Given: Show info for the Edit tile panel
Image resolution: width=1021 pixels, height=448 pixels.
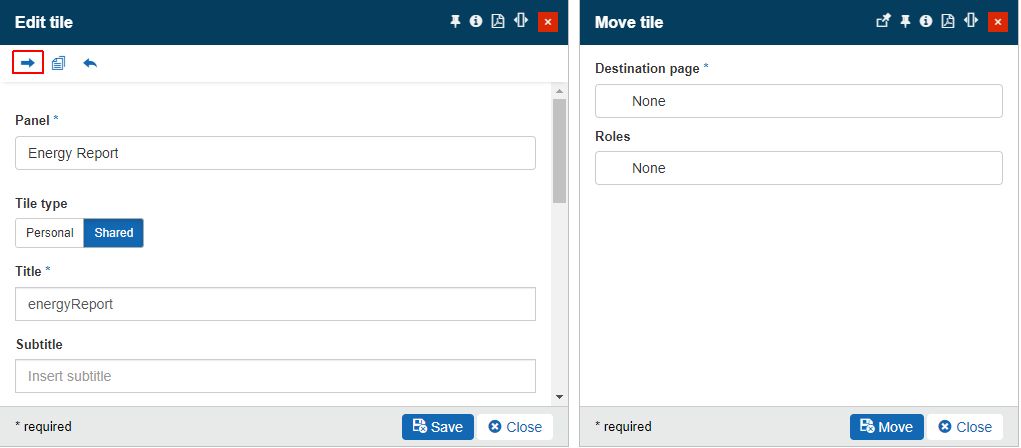Looking at the screenshot, I should click(476, 22).
